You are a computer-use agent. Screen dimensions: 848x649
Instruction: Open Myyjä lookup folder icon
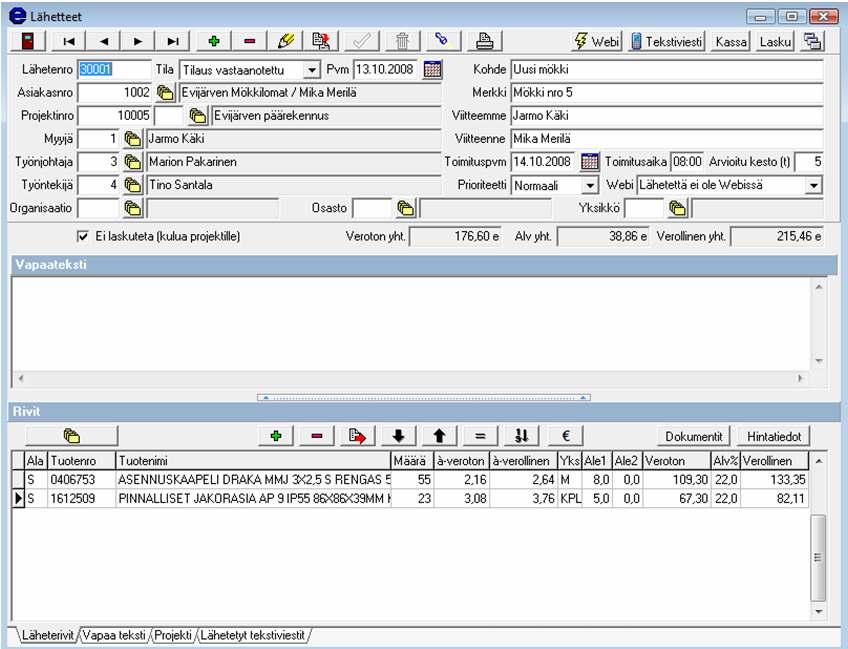pyautogui.click(x=132, y=139)
